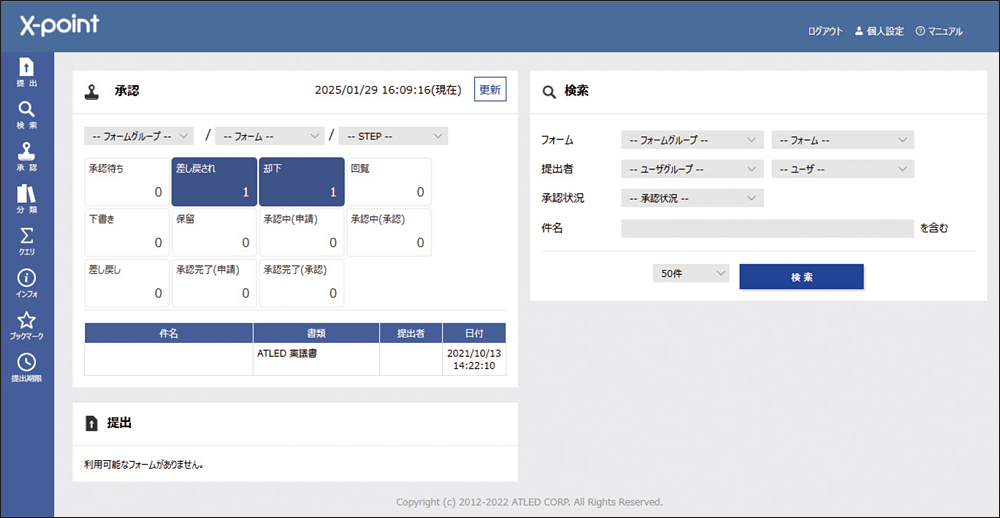This screenshot has width=1000, height=518.
Task: Expand the STEP dropdown in approval panel
Action: [393, 136]
